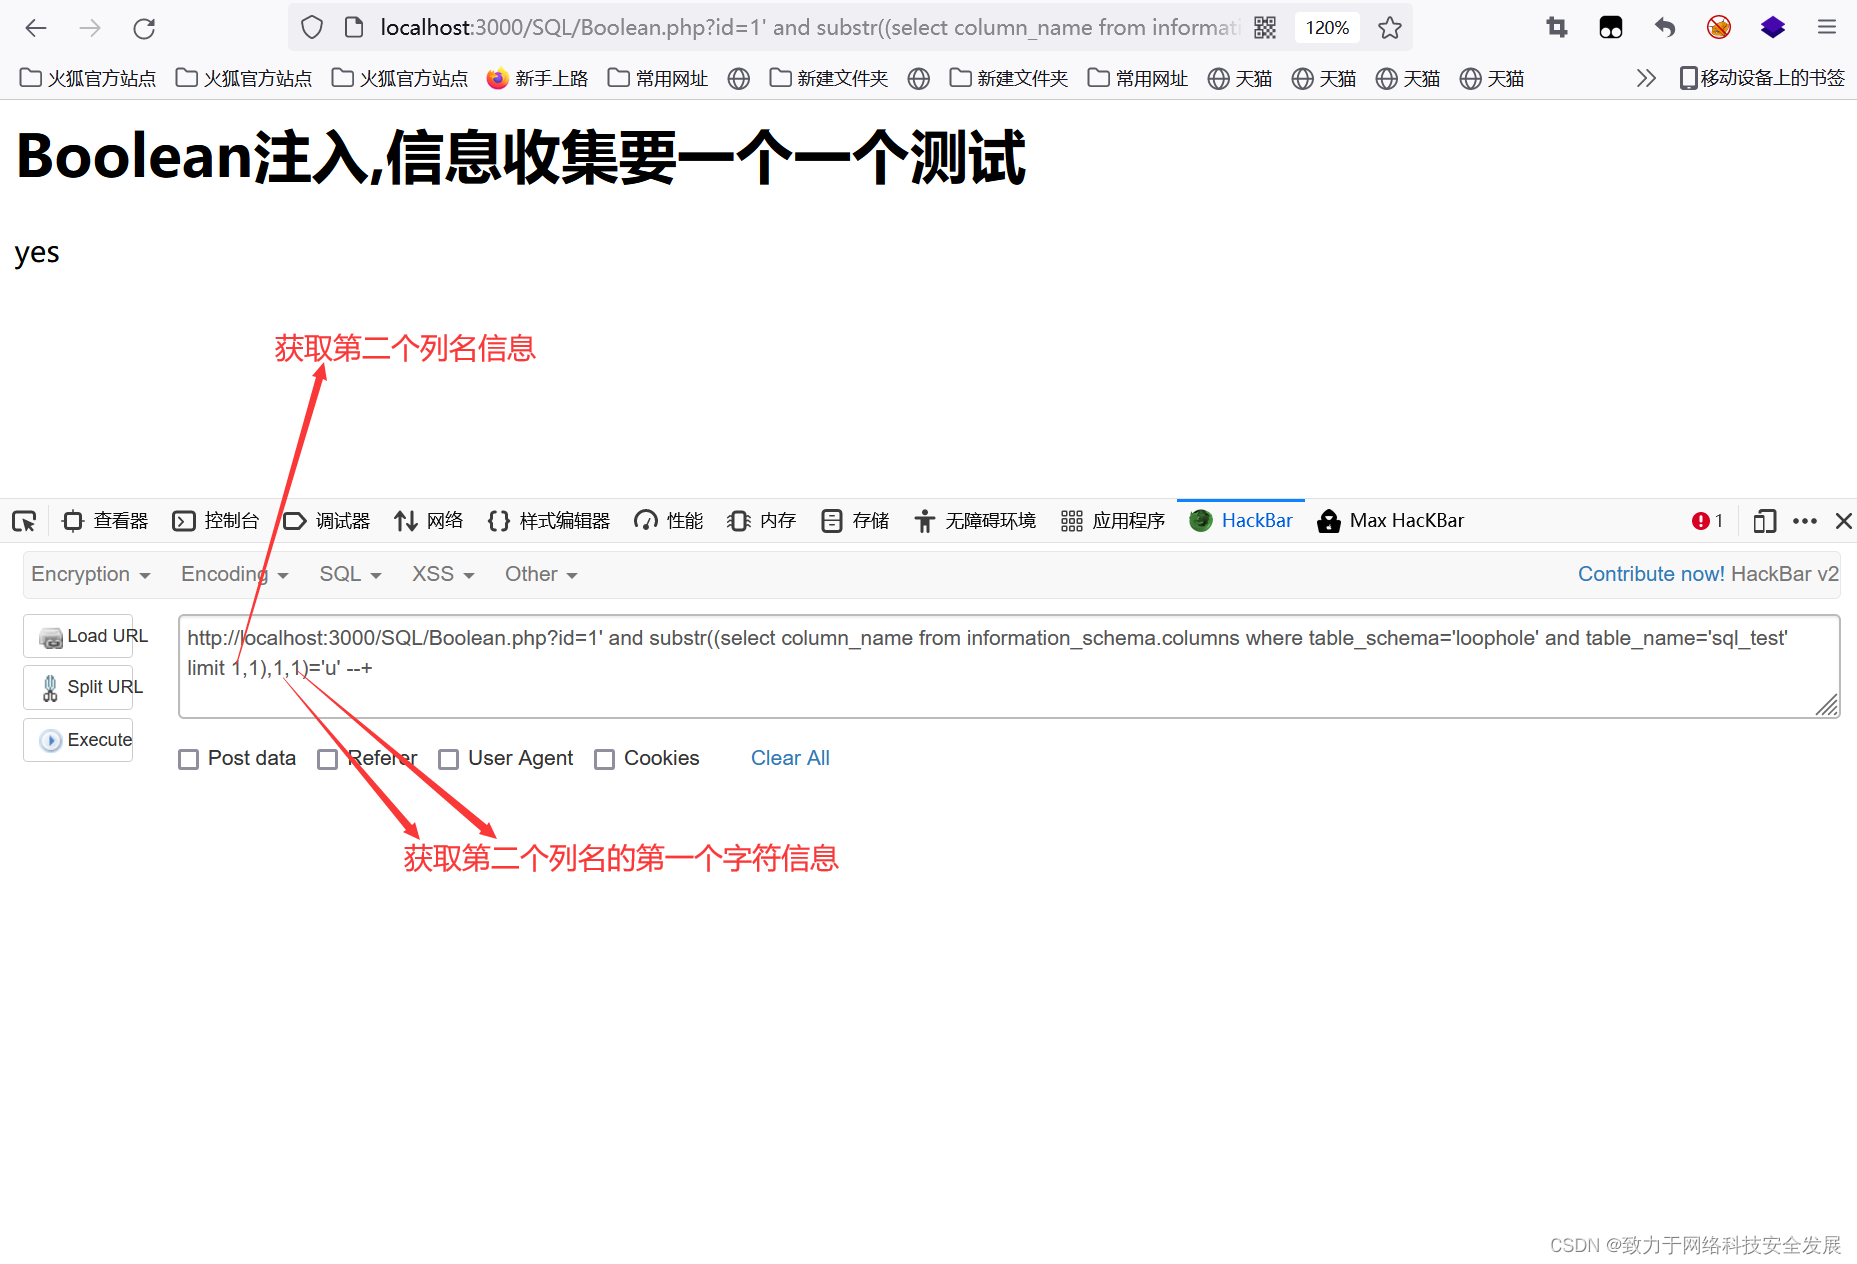Activate the element picker in devtools
Image resolution: width=1857 pixels, height=1264 pixels.
pos(24,521)
